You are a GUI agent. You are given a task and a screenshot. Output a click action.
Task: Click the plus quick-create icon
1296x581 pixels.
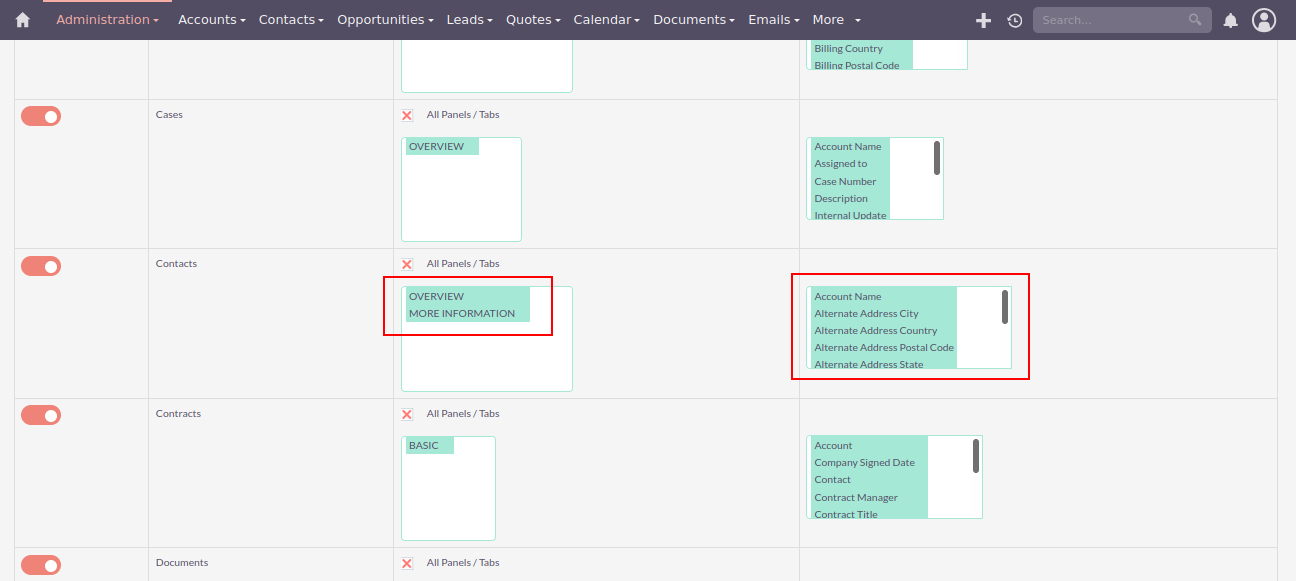pos(983,20)
